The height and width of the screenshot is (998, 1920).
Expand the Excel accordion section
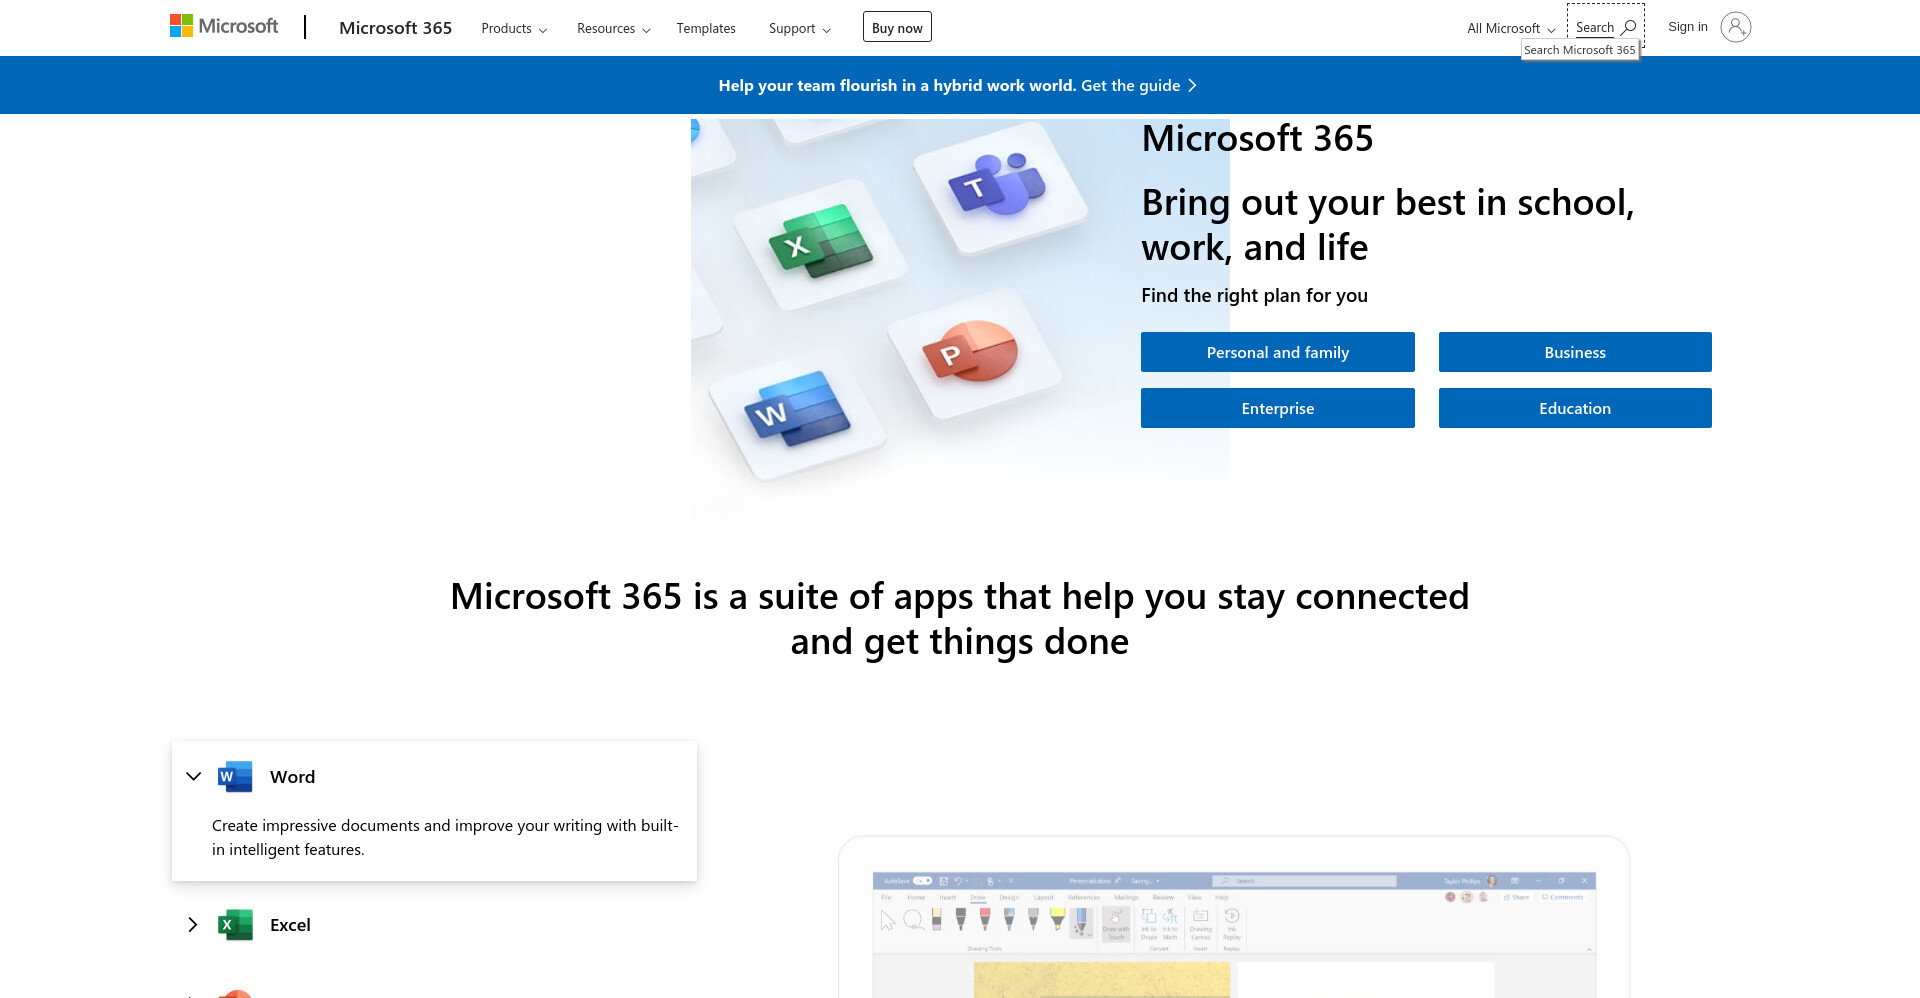[x=193, y=925]
